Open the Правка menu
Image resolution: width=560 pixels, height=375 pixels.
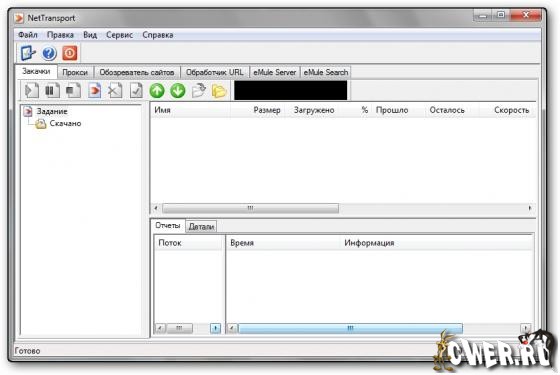click(x=60, y=35)
